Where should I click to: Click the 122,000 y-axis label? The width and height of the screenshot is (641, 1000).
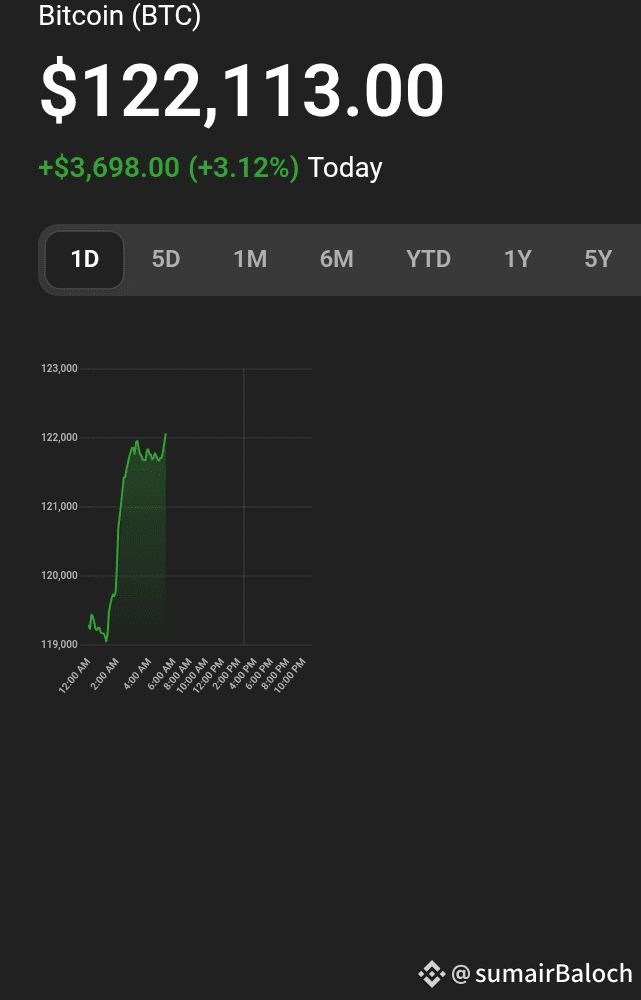click(x=59, y=438)
